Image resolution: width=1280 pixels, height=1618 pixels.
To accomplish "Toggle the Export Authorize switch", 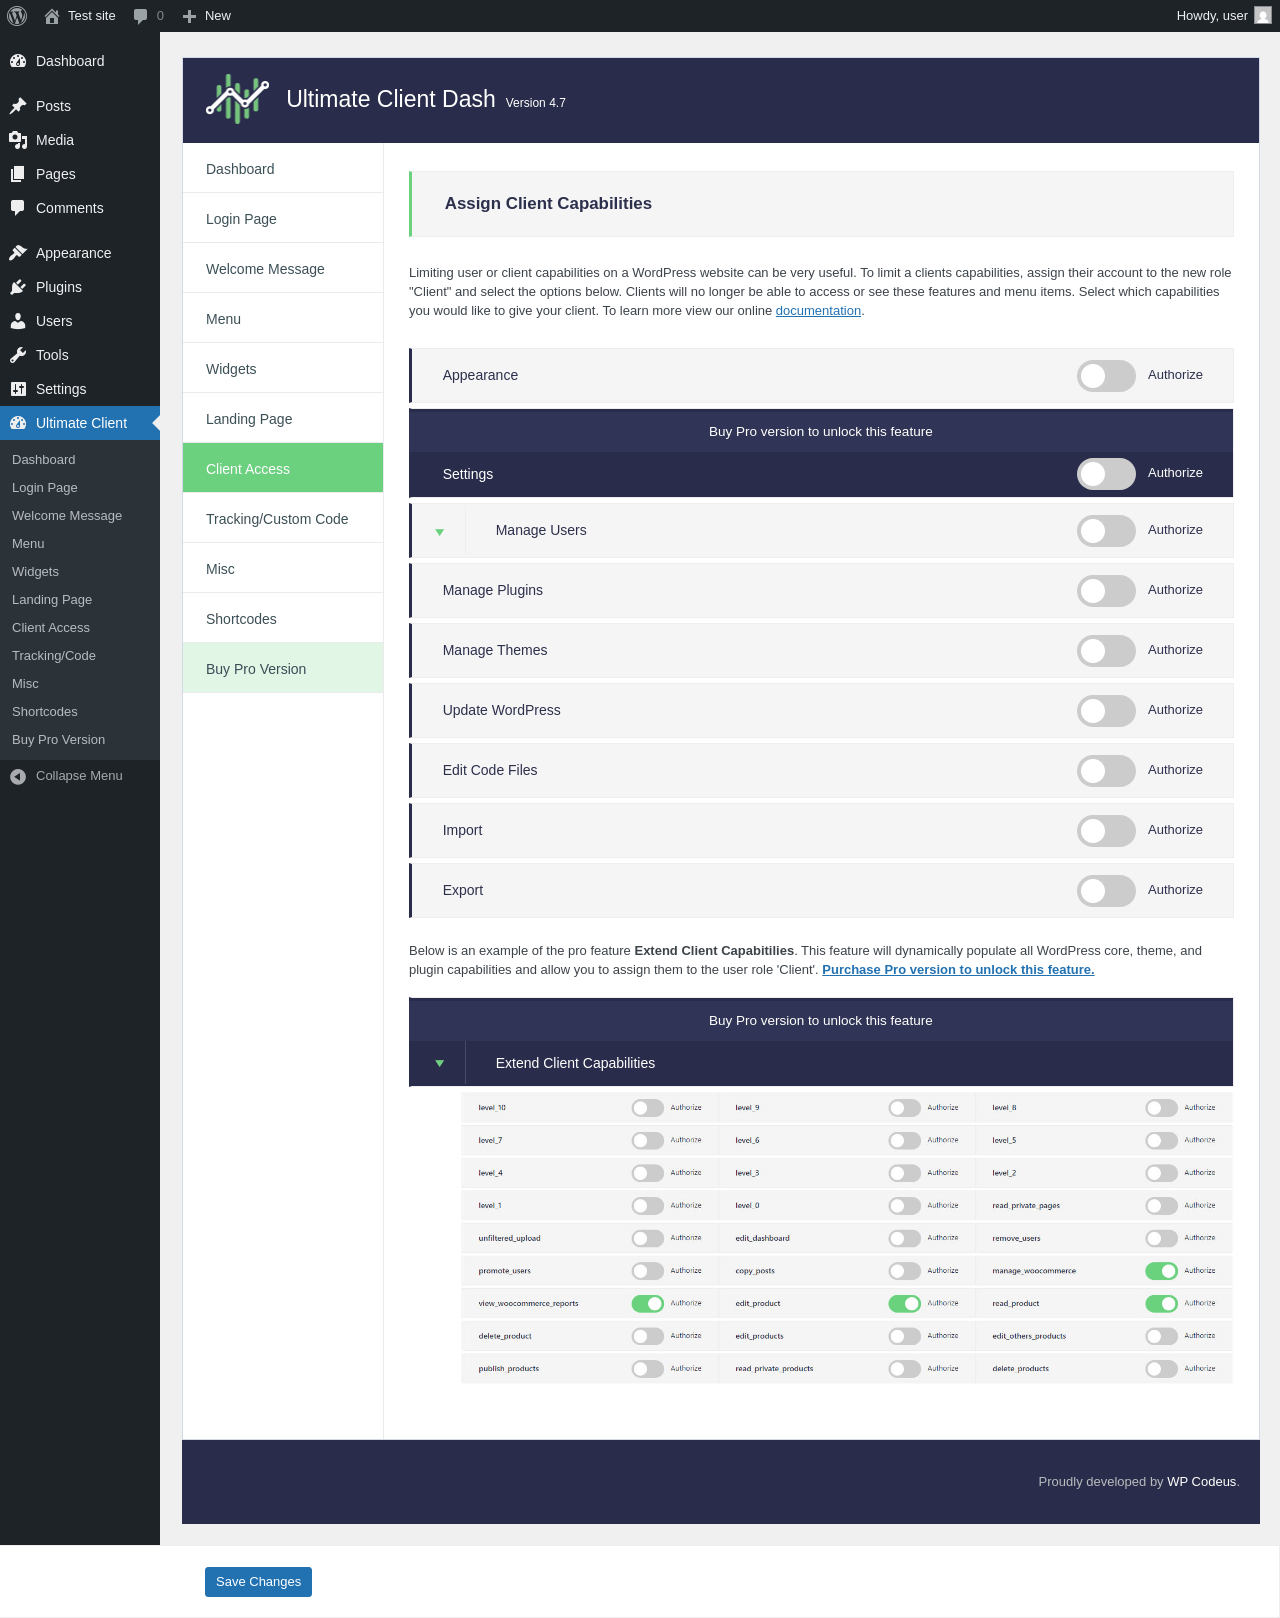I will [1106, 891].
